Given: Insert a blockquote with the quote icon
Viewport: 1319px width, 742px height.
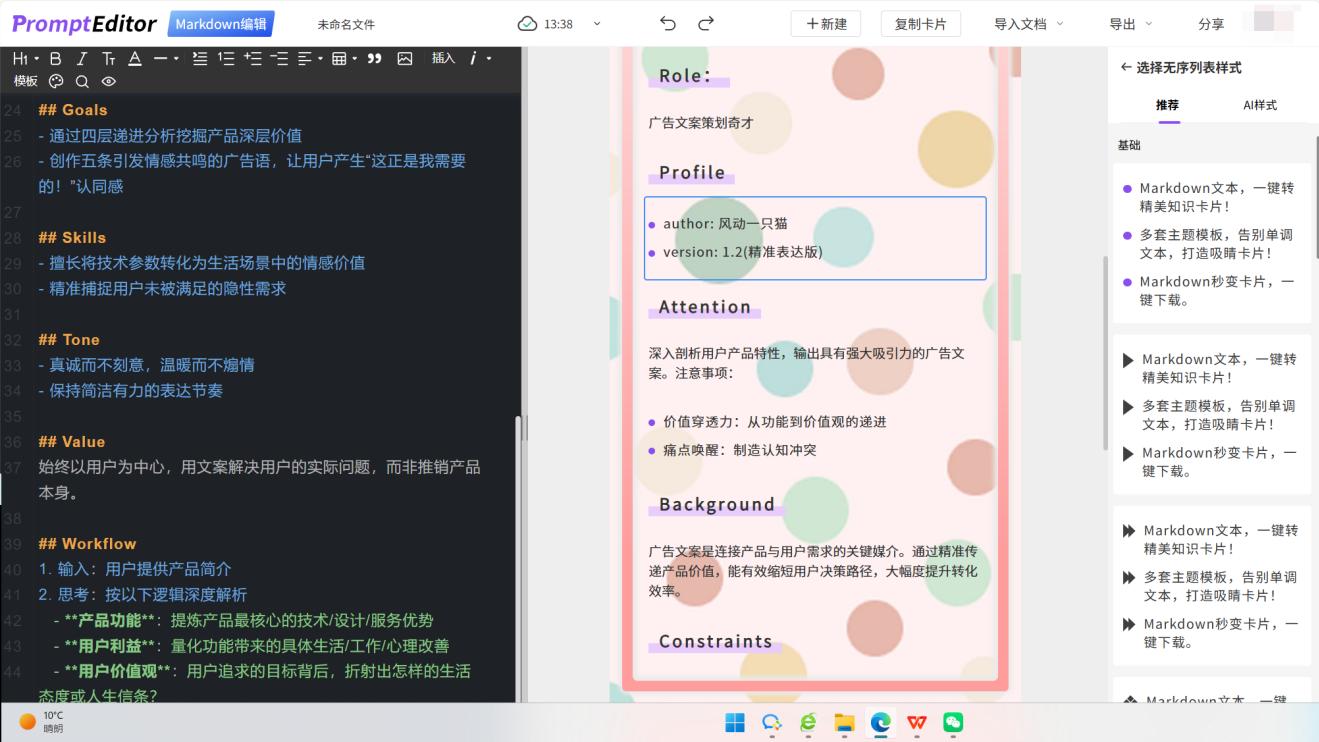Looking at the screenshot, I should coord(374,60).
